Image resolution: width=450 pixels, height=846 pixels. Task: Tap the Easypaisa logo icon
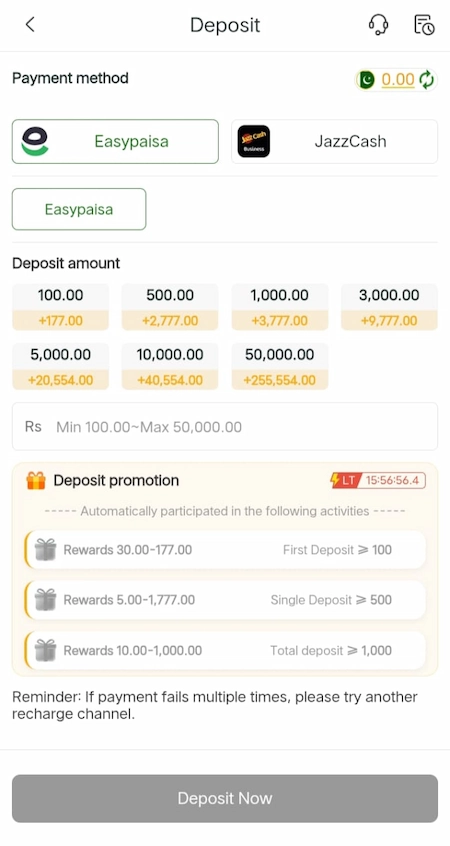pos(35,141)
